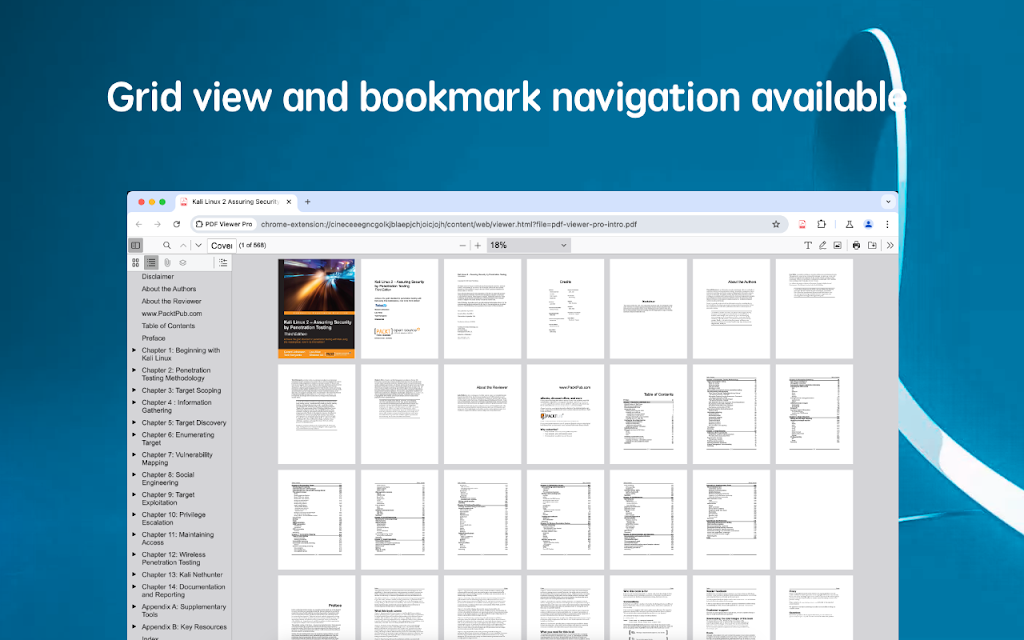Select the Kali Linux 2 browser tab
Image resolution: width=1024 pixels, height=640 pixels.
tap(235, 202)
